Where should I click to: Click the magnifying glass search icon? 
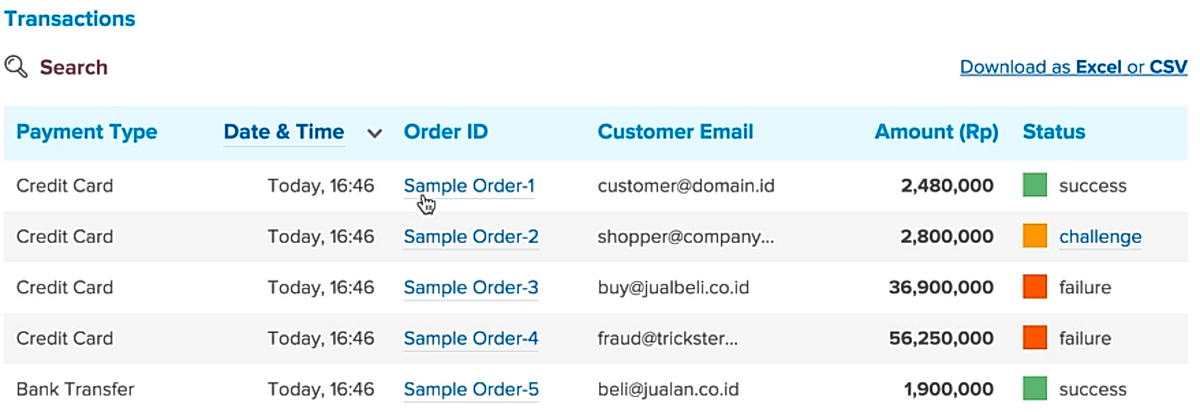[x=16, y=67]
